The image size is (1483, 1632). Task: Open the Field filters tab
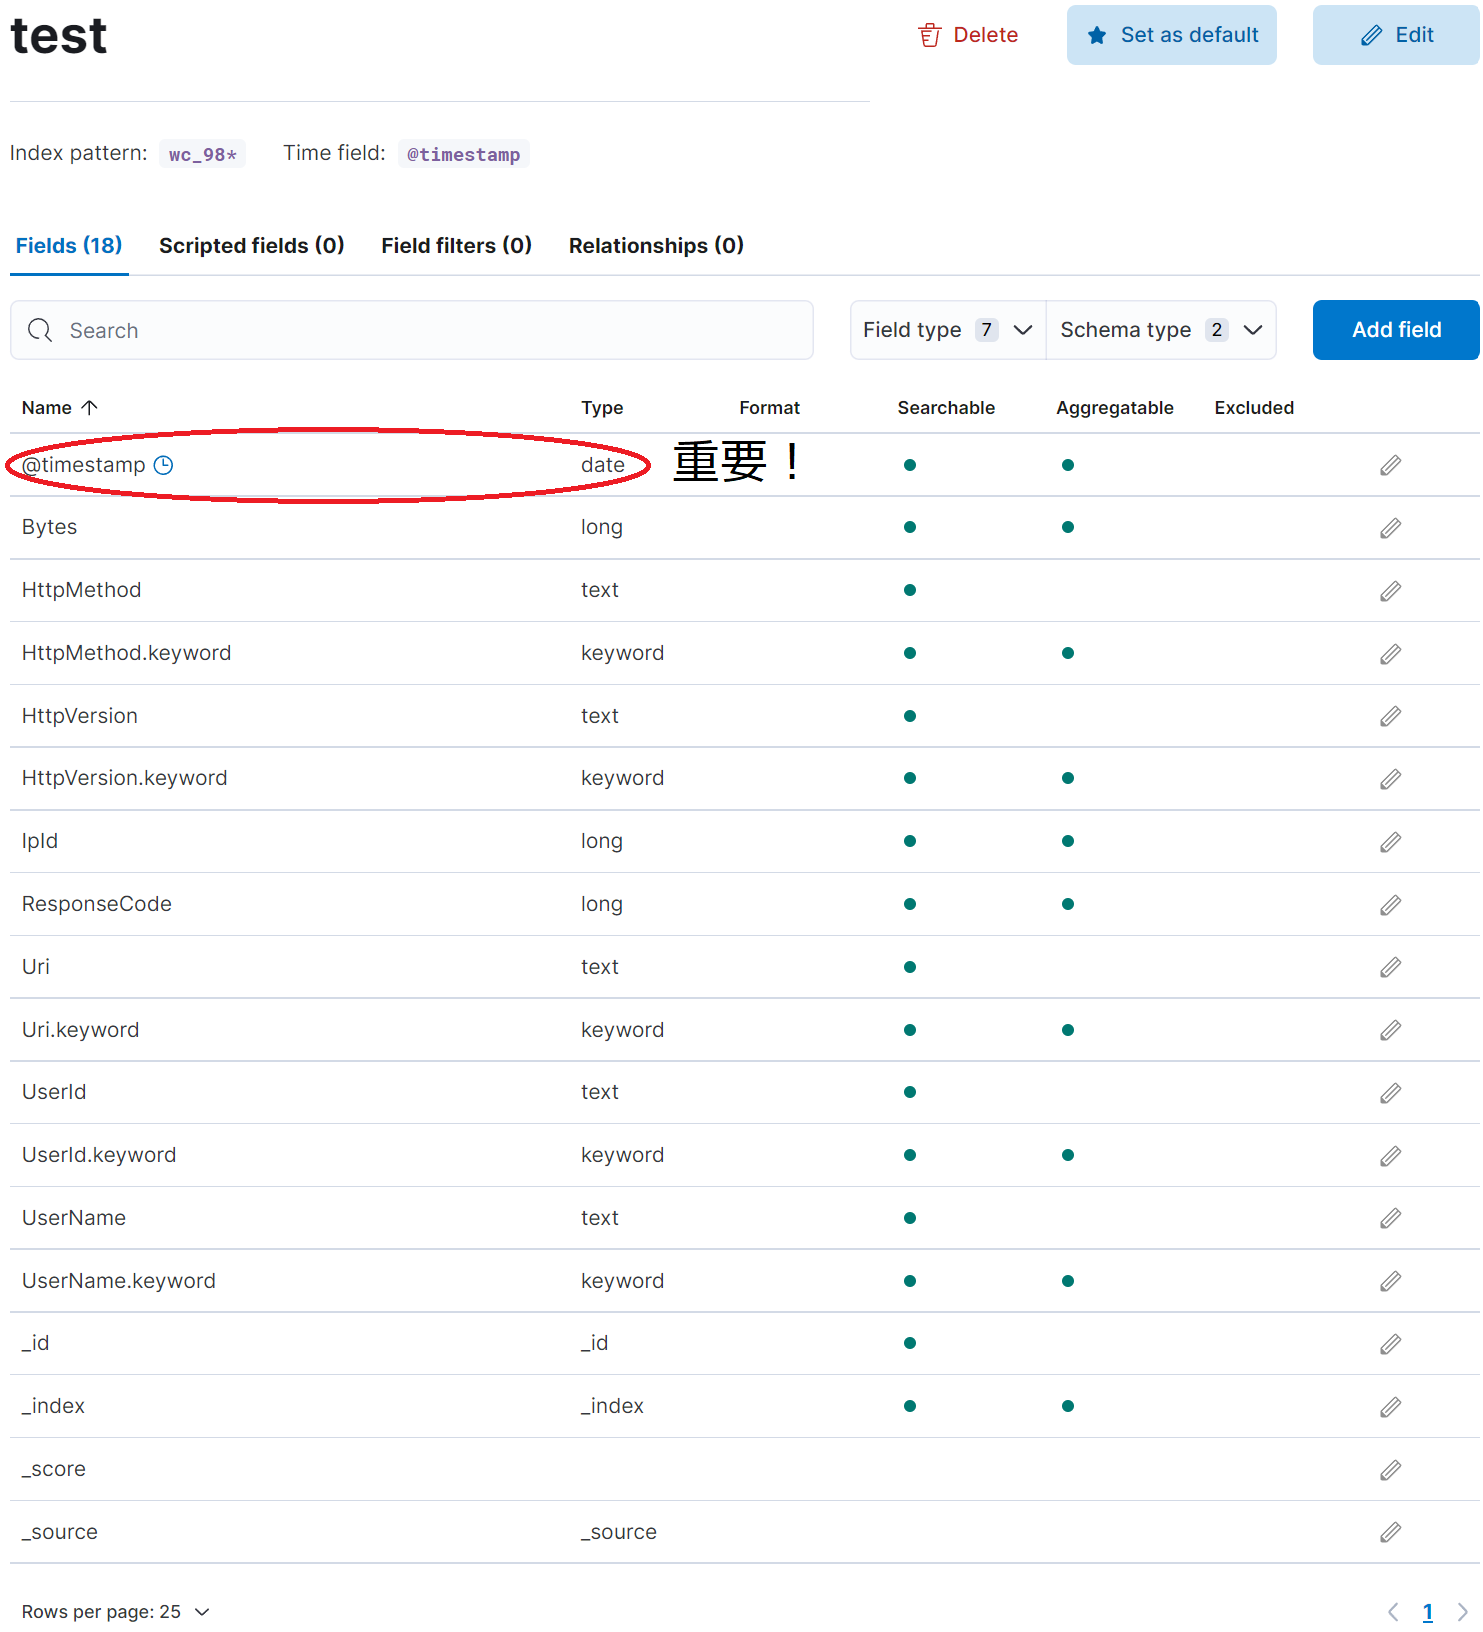tap(456, 246)
